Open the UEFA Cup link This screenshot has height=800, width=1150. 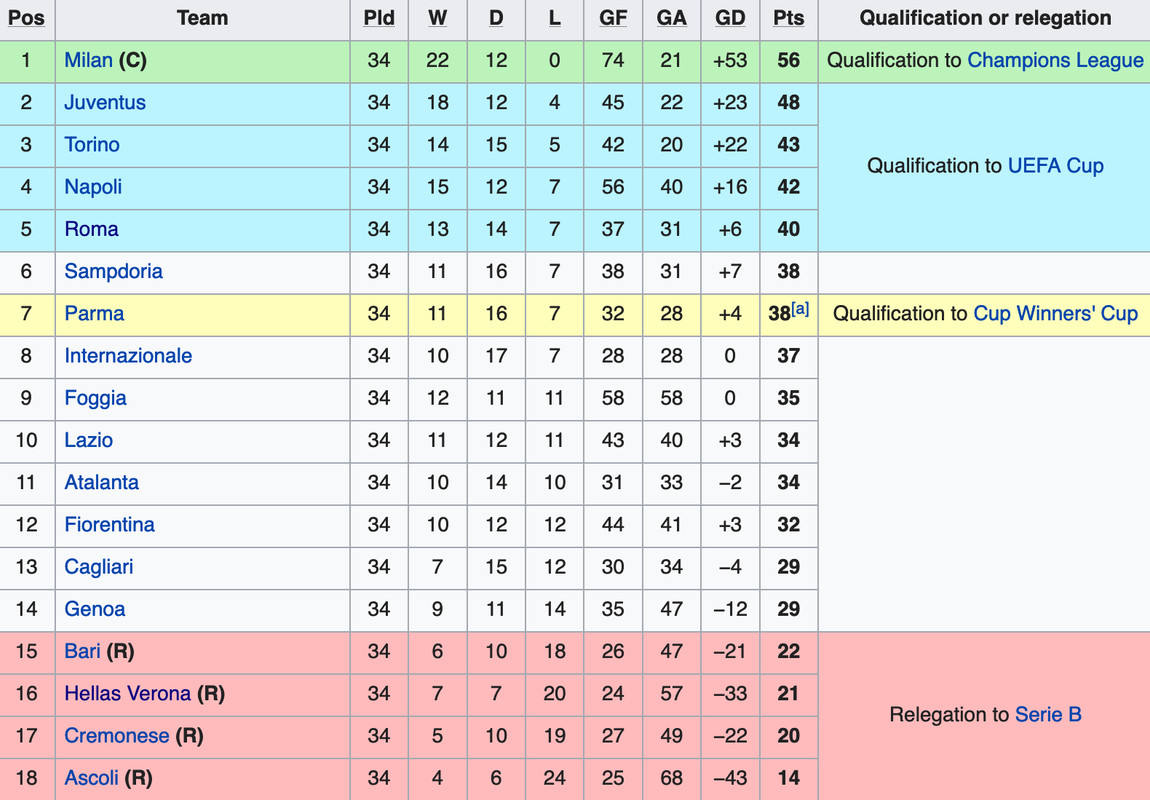coord(1055,166)
